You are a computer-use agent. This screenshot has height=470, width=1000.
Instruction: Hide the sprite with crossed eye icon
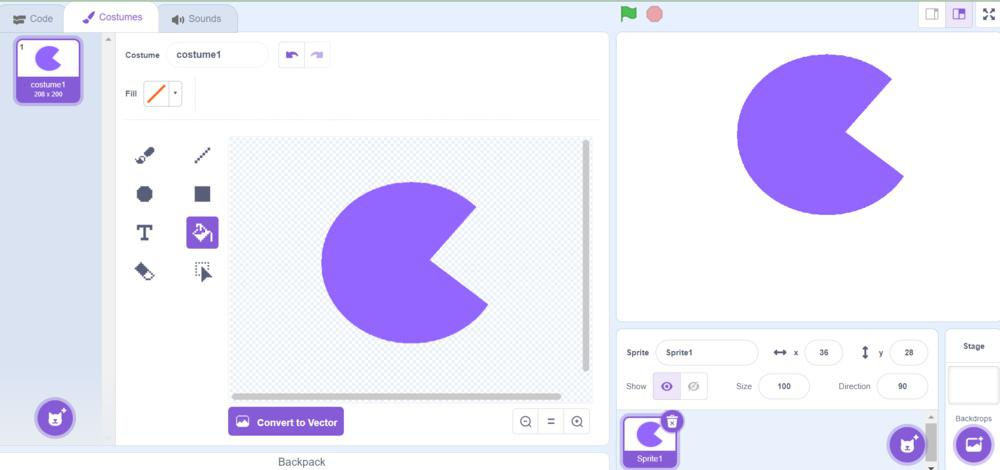pos(694,386)
